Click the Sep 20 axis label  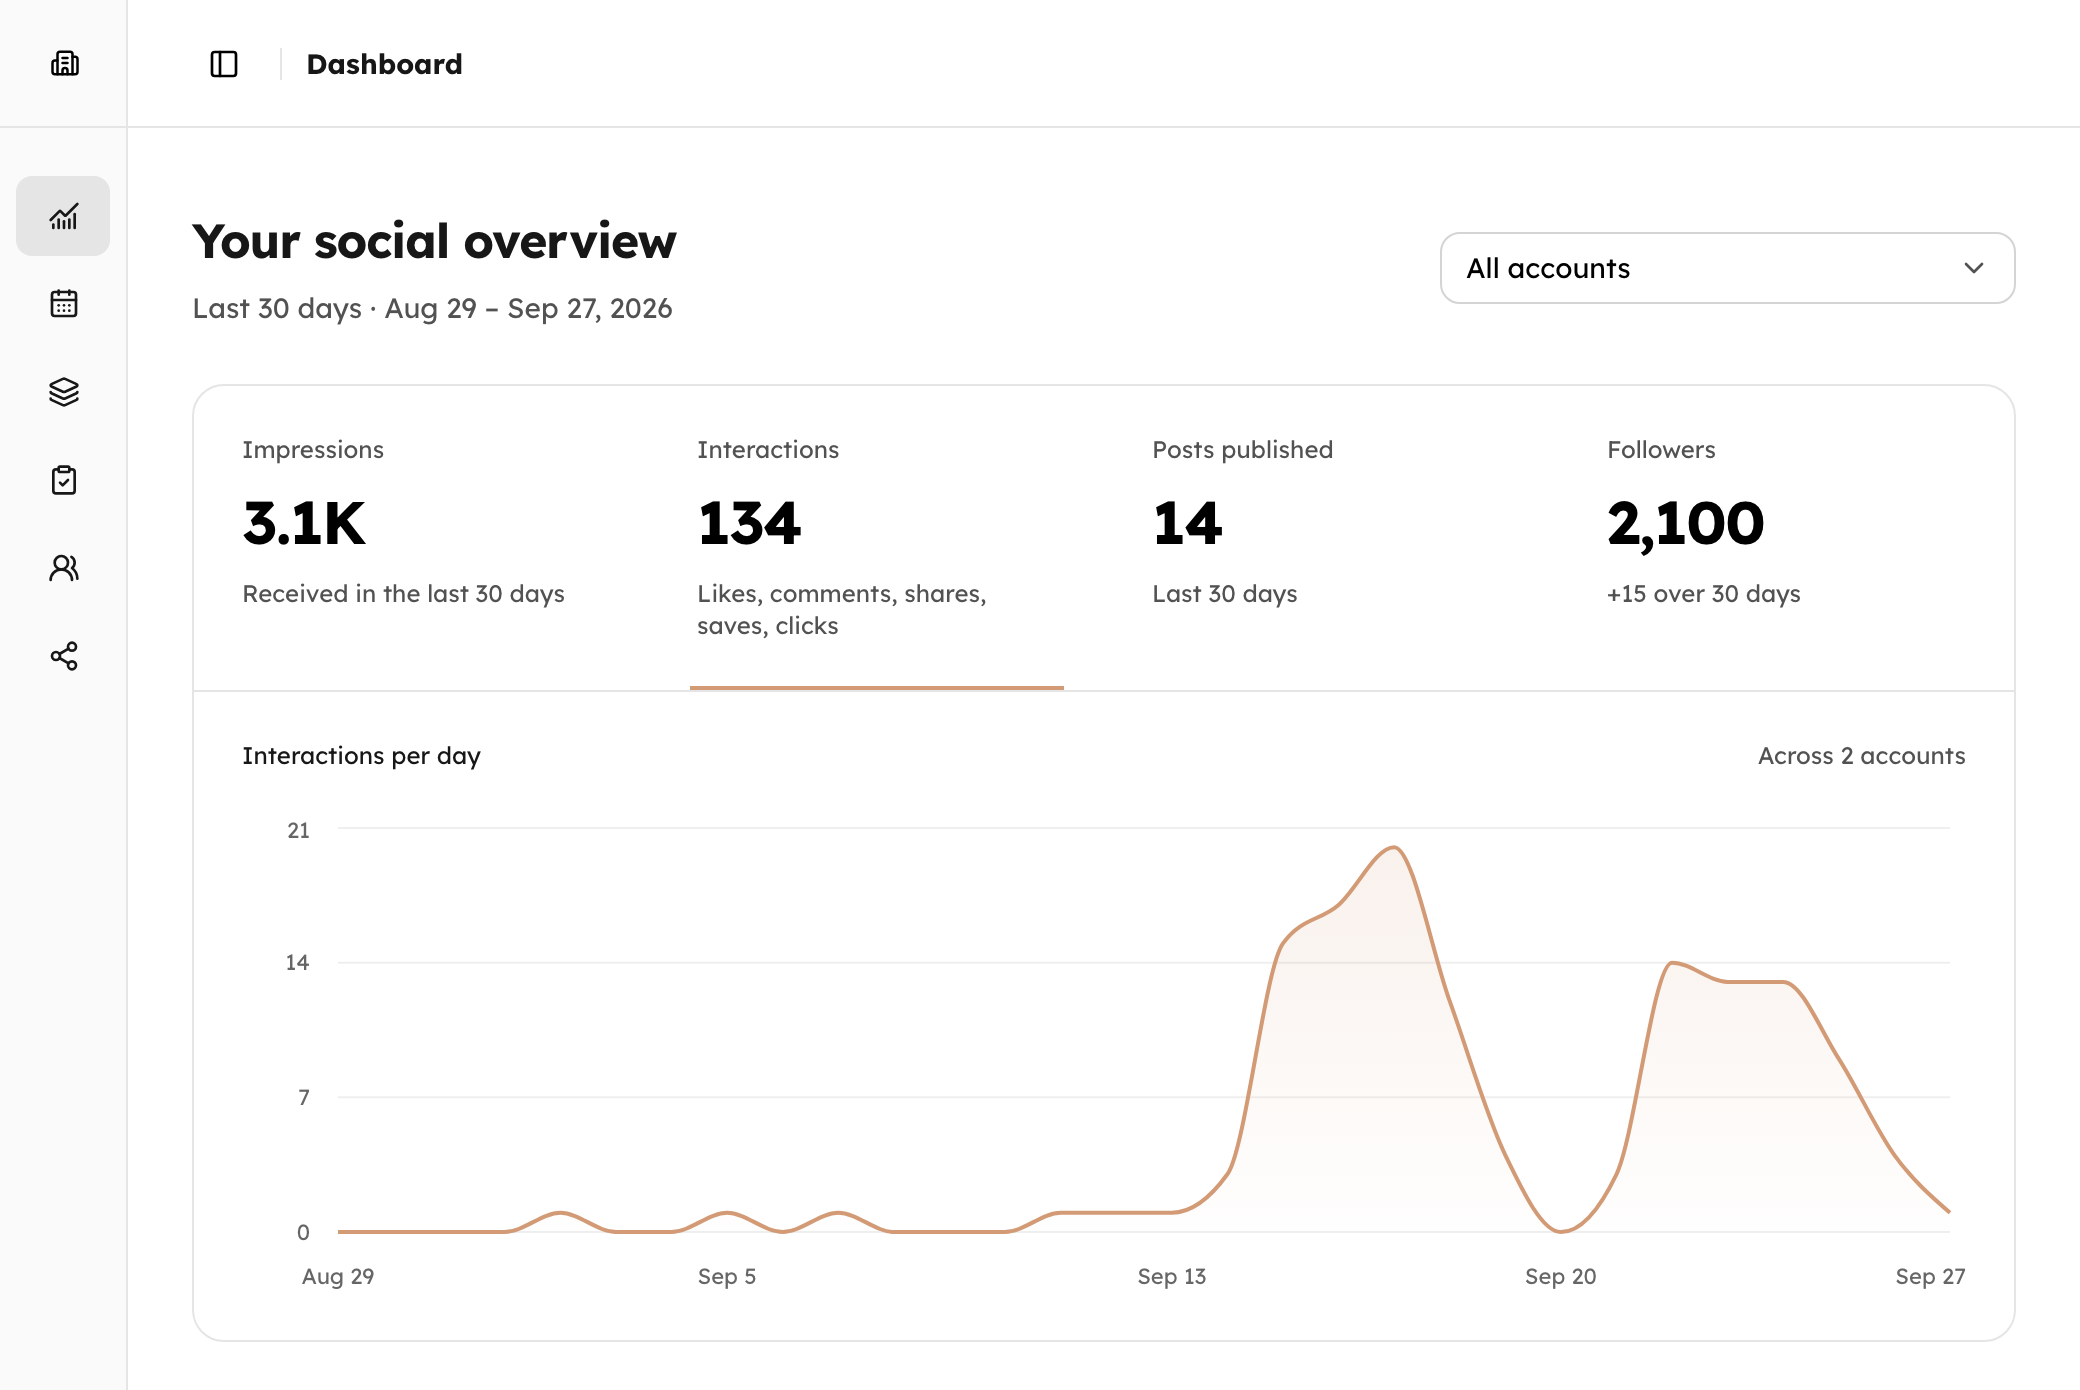coord(1560,1276)
